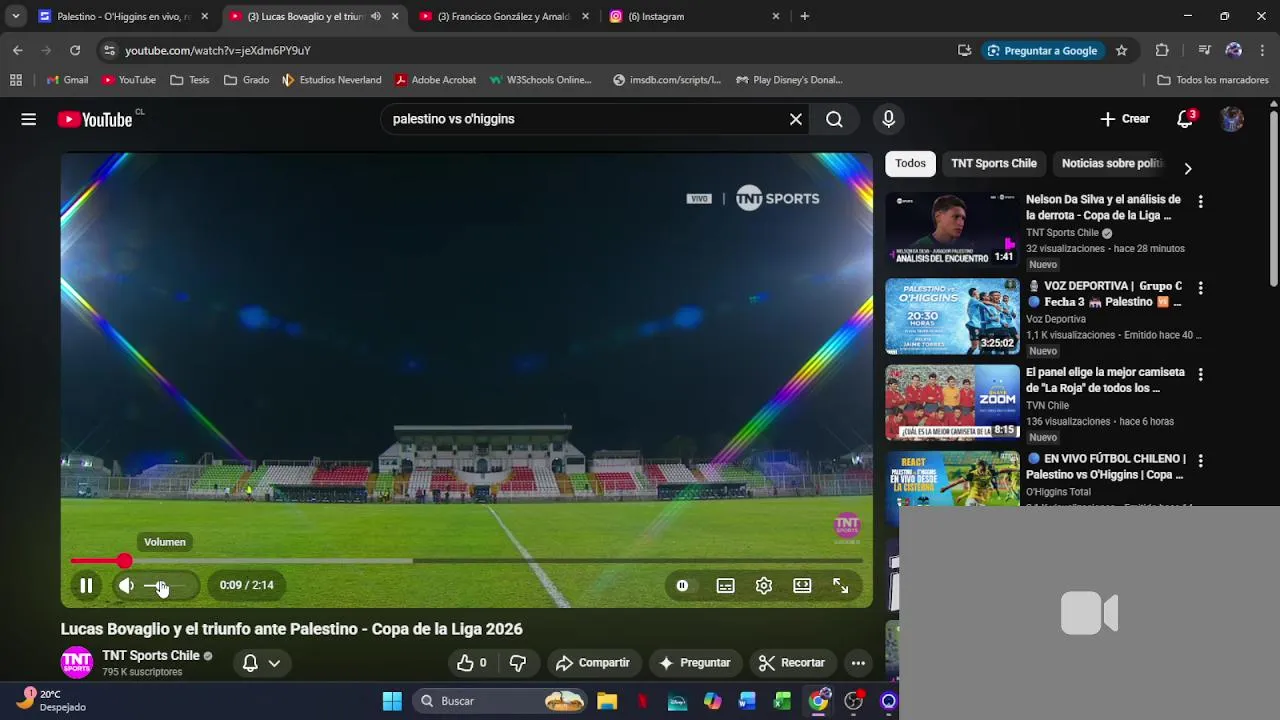Open the browser extensions puzzle icon
The height and width of the screenshot is (720, 1280).
[x=1162, y=50]
